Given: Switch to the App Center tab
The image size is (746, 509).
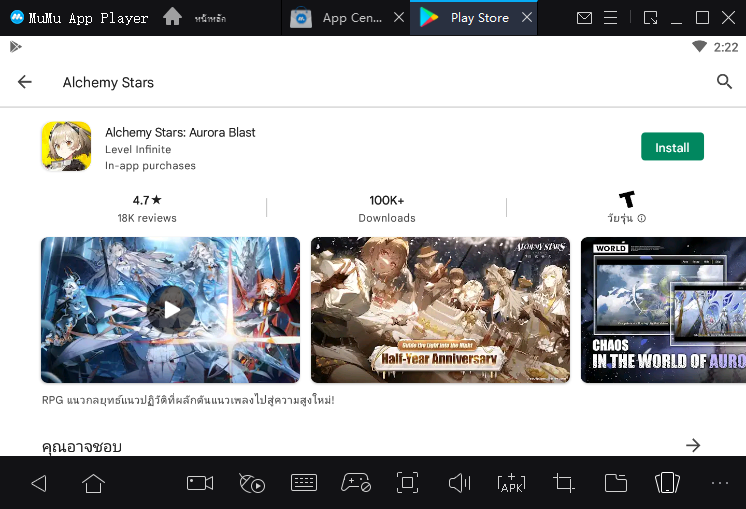Looking at the screenshot, I should point(340,18).
